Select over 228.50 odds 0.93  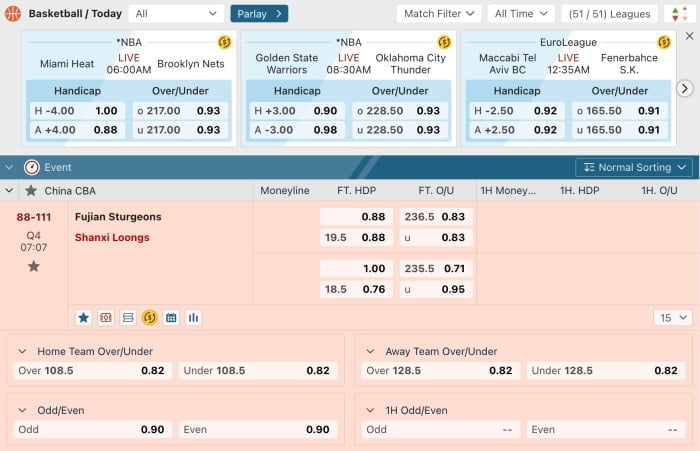click(400, 111)
